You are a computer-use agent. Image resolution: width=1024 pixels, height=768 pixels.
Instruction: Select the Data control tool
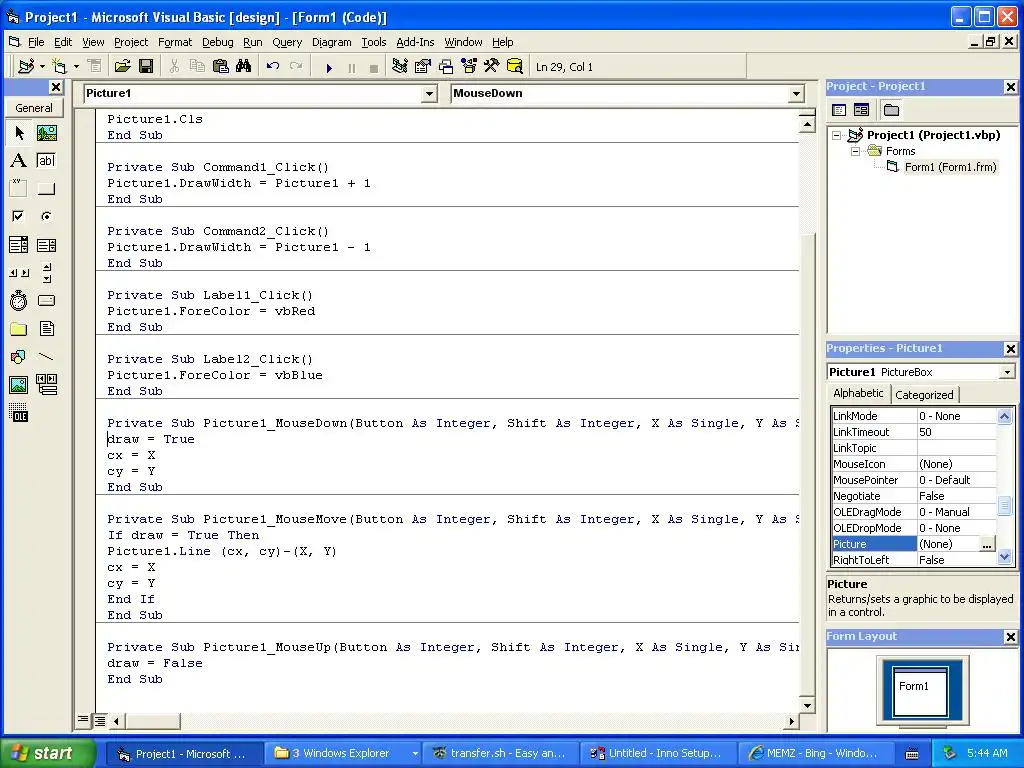click(x=46, y=385)
